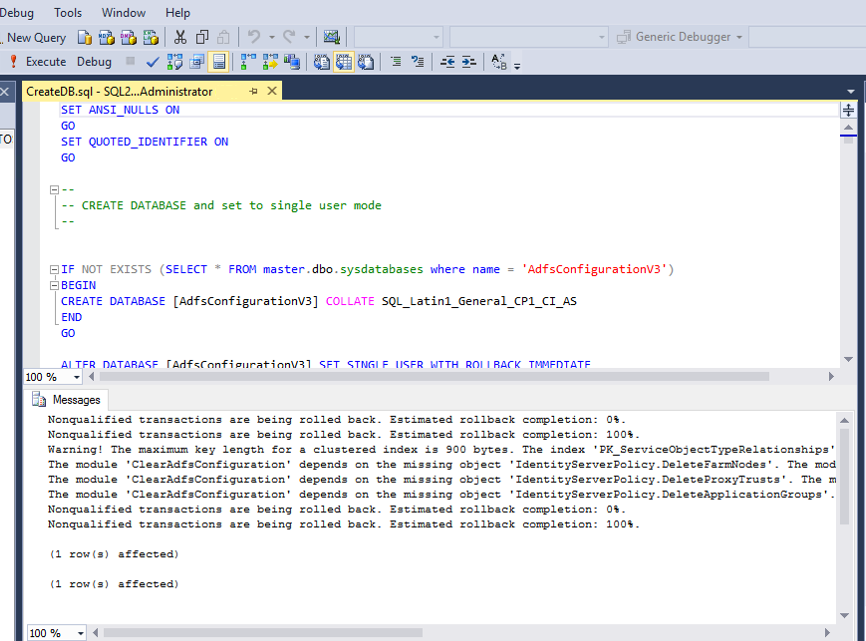Click the Paste icon

223,37
